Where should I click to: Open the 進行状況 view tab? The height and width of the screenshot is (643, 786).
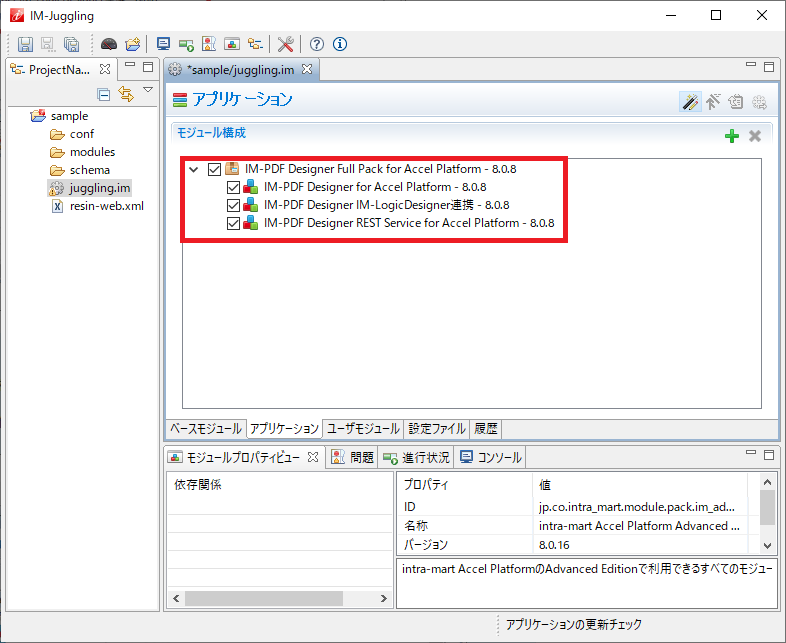click(x=416, y=457)
